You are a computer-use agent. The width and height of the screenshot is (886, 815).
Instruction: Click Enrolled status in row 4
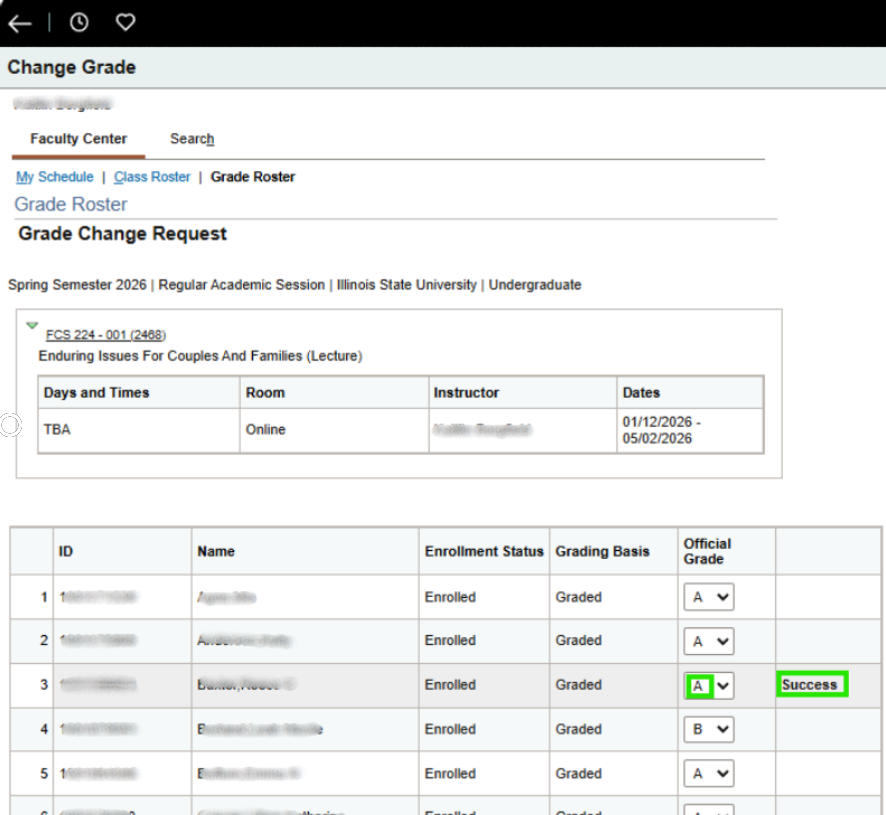click(x=450, y=729)
